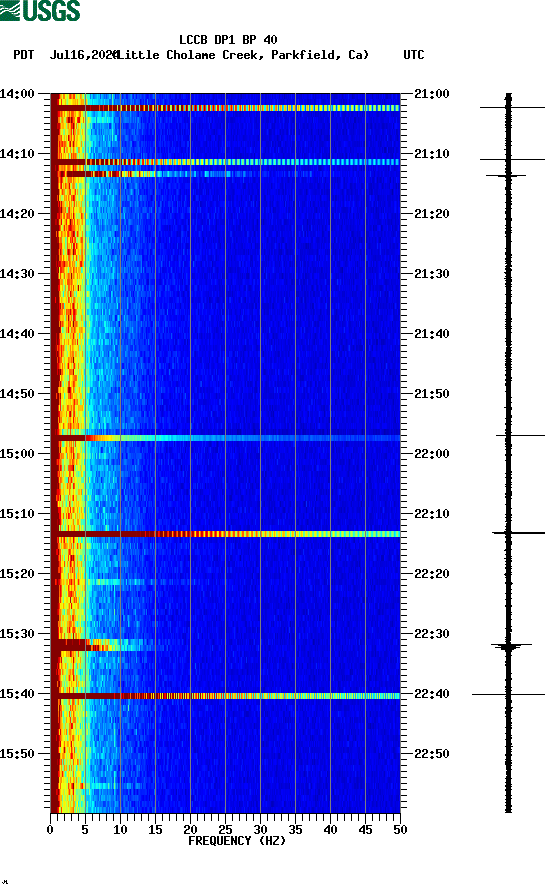
Task: Click the USGS logo
Action: (x=40, y=11)
